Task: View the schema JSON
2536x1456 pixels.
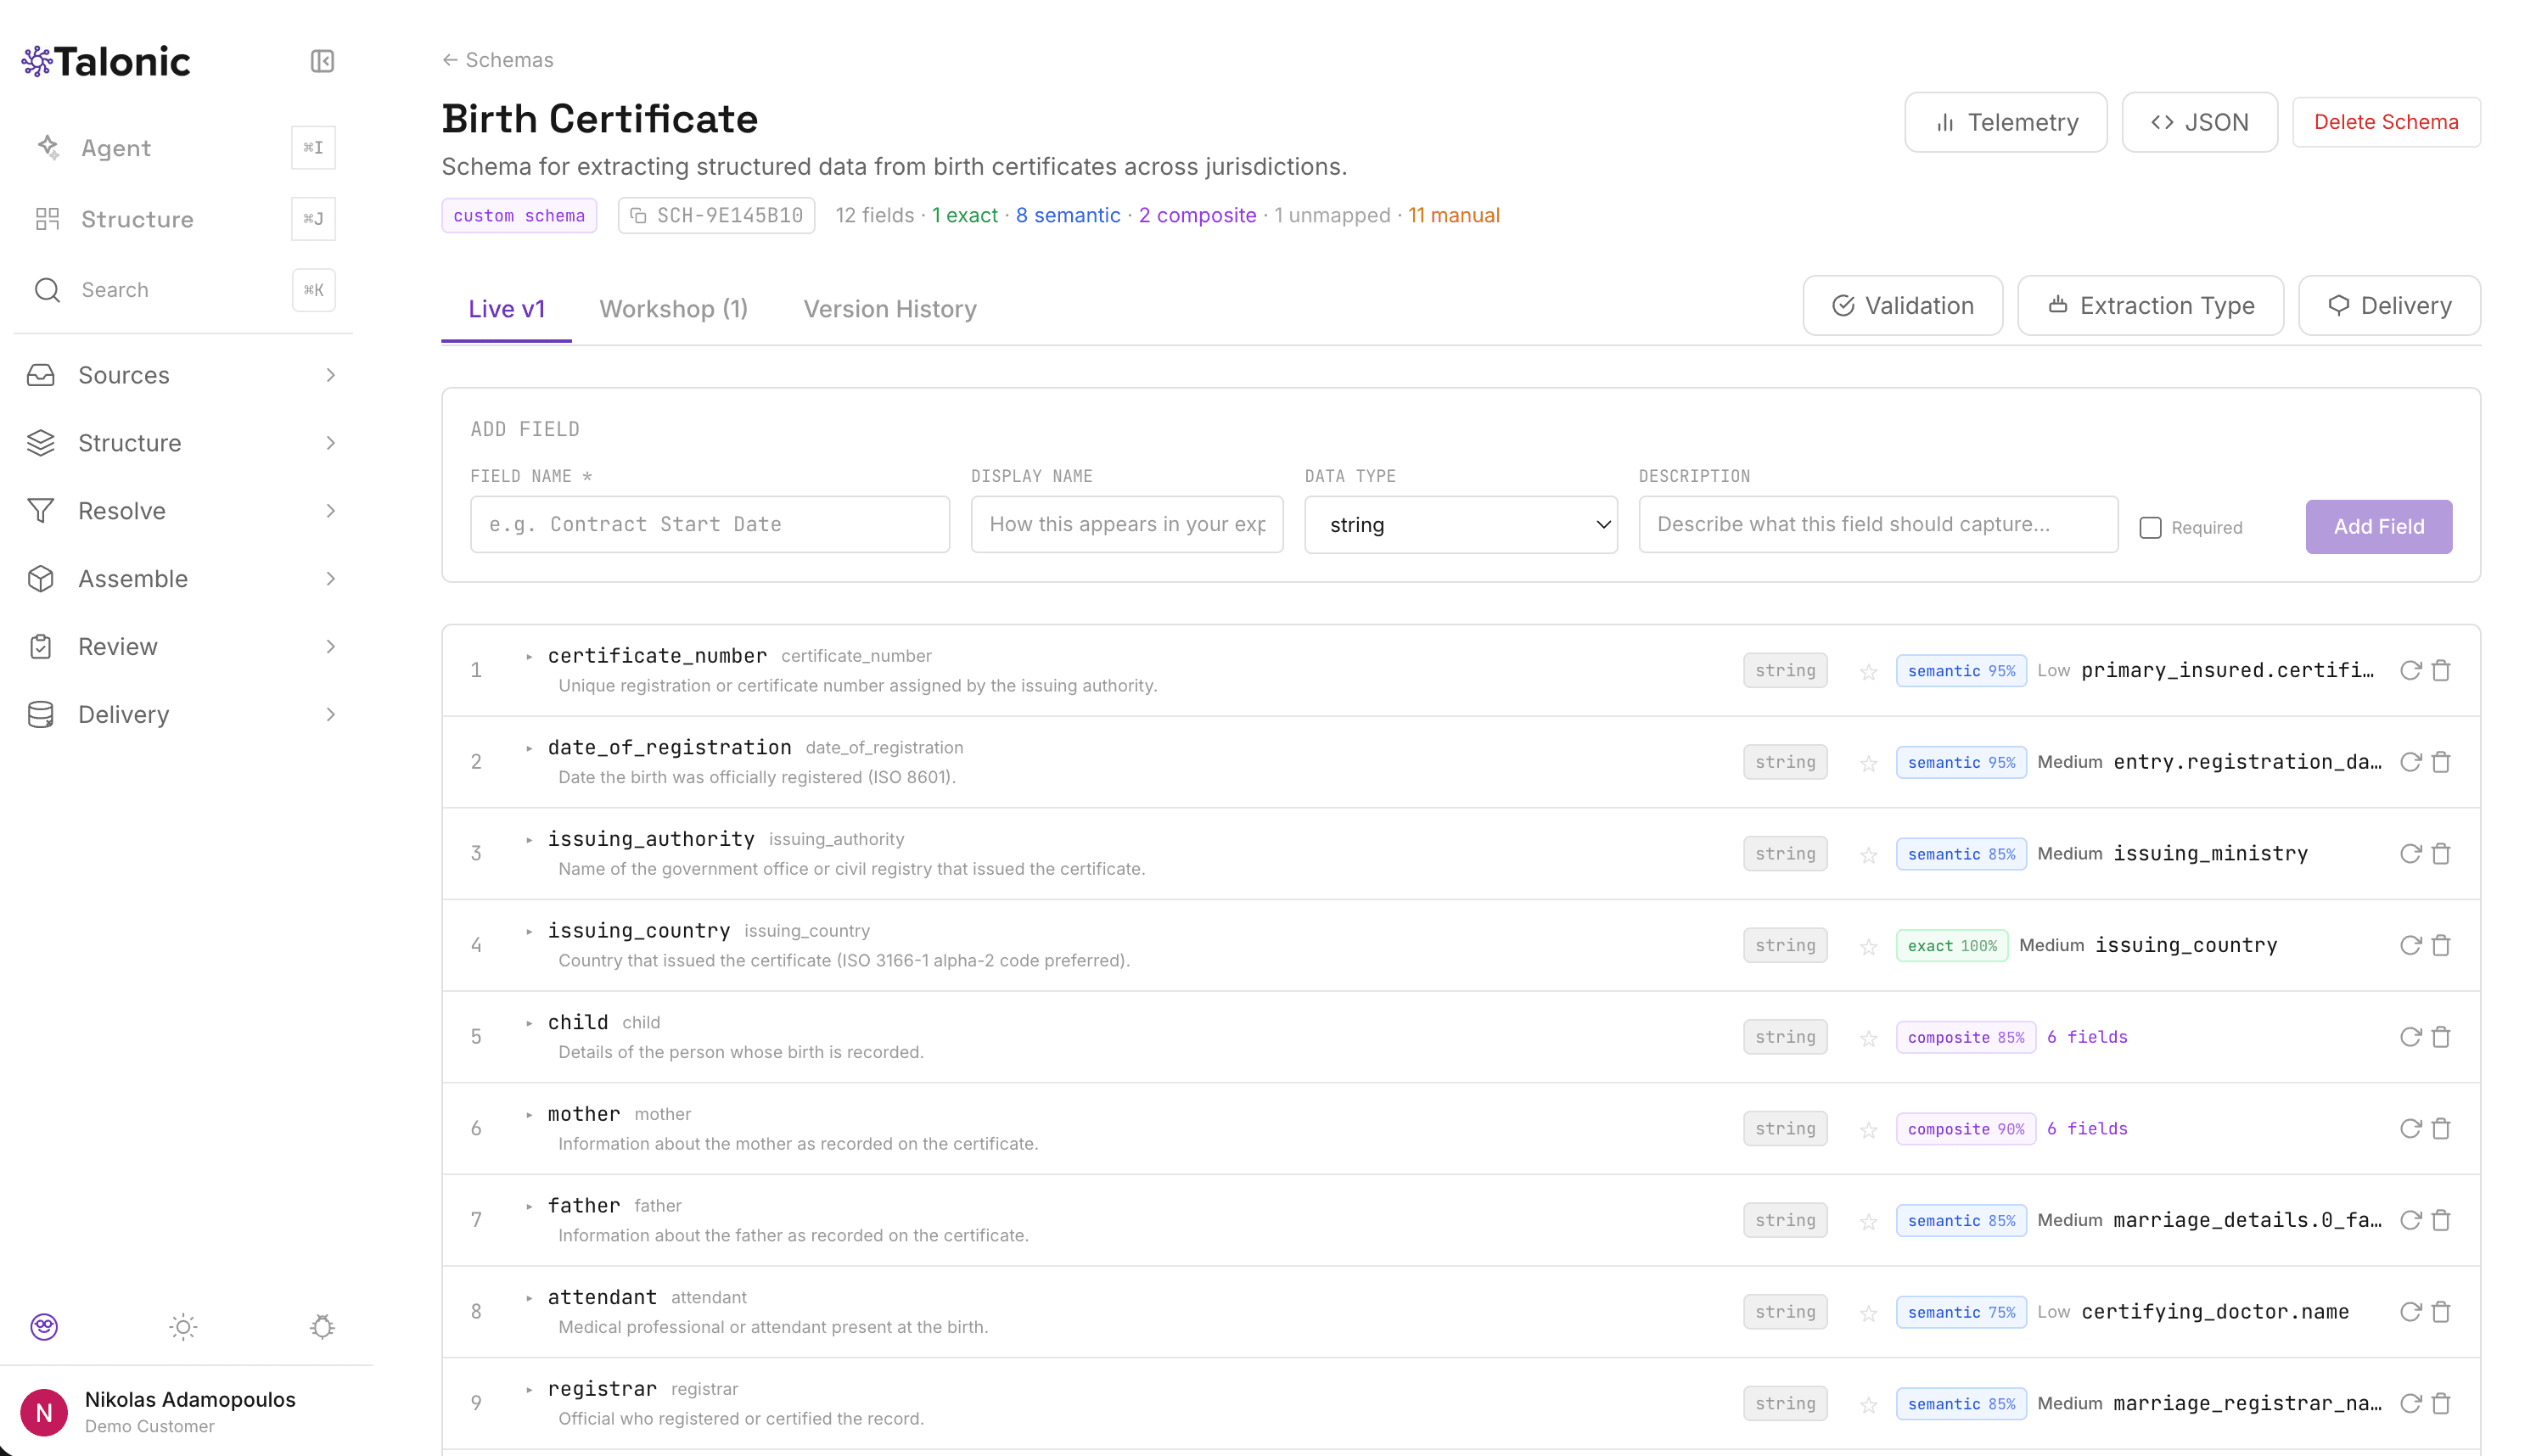Action: coord(2199,122)
